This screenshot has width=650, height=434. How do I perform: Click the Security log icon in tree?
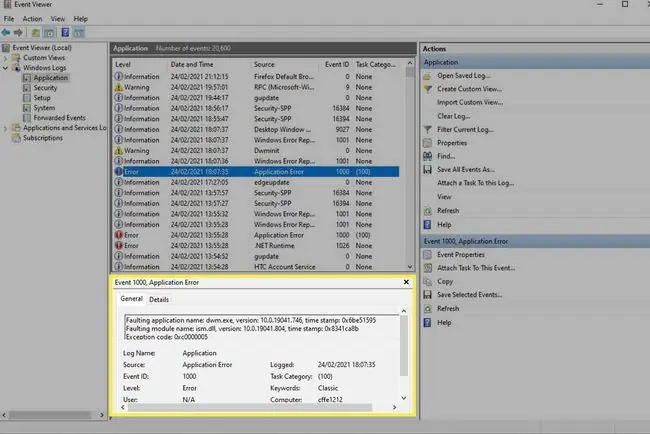click(x=27, y=88)
